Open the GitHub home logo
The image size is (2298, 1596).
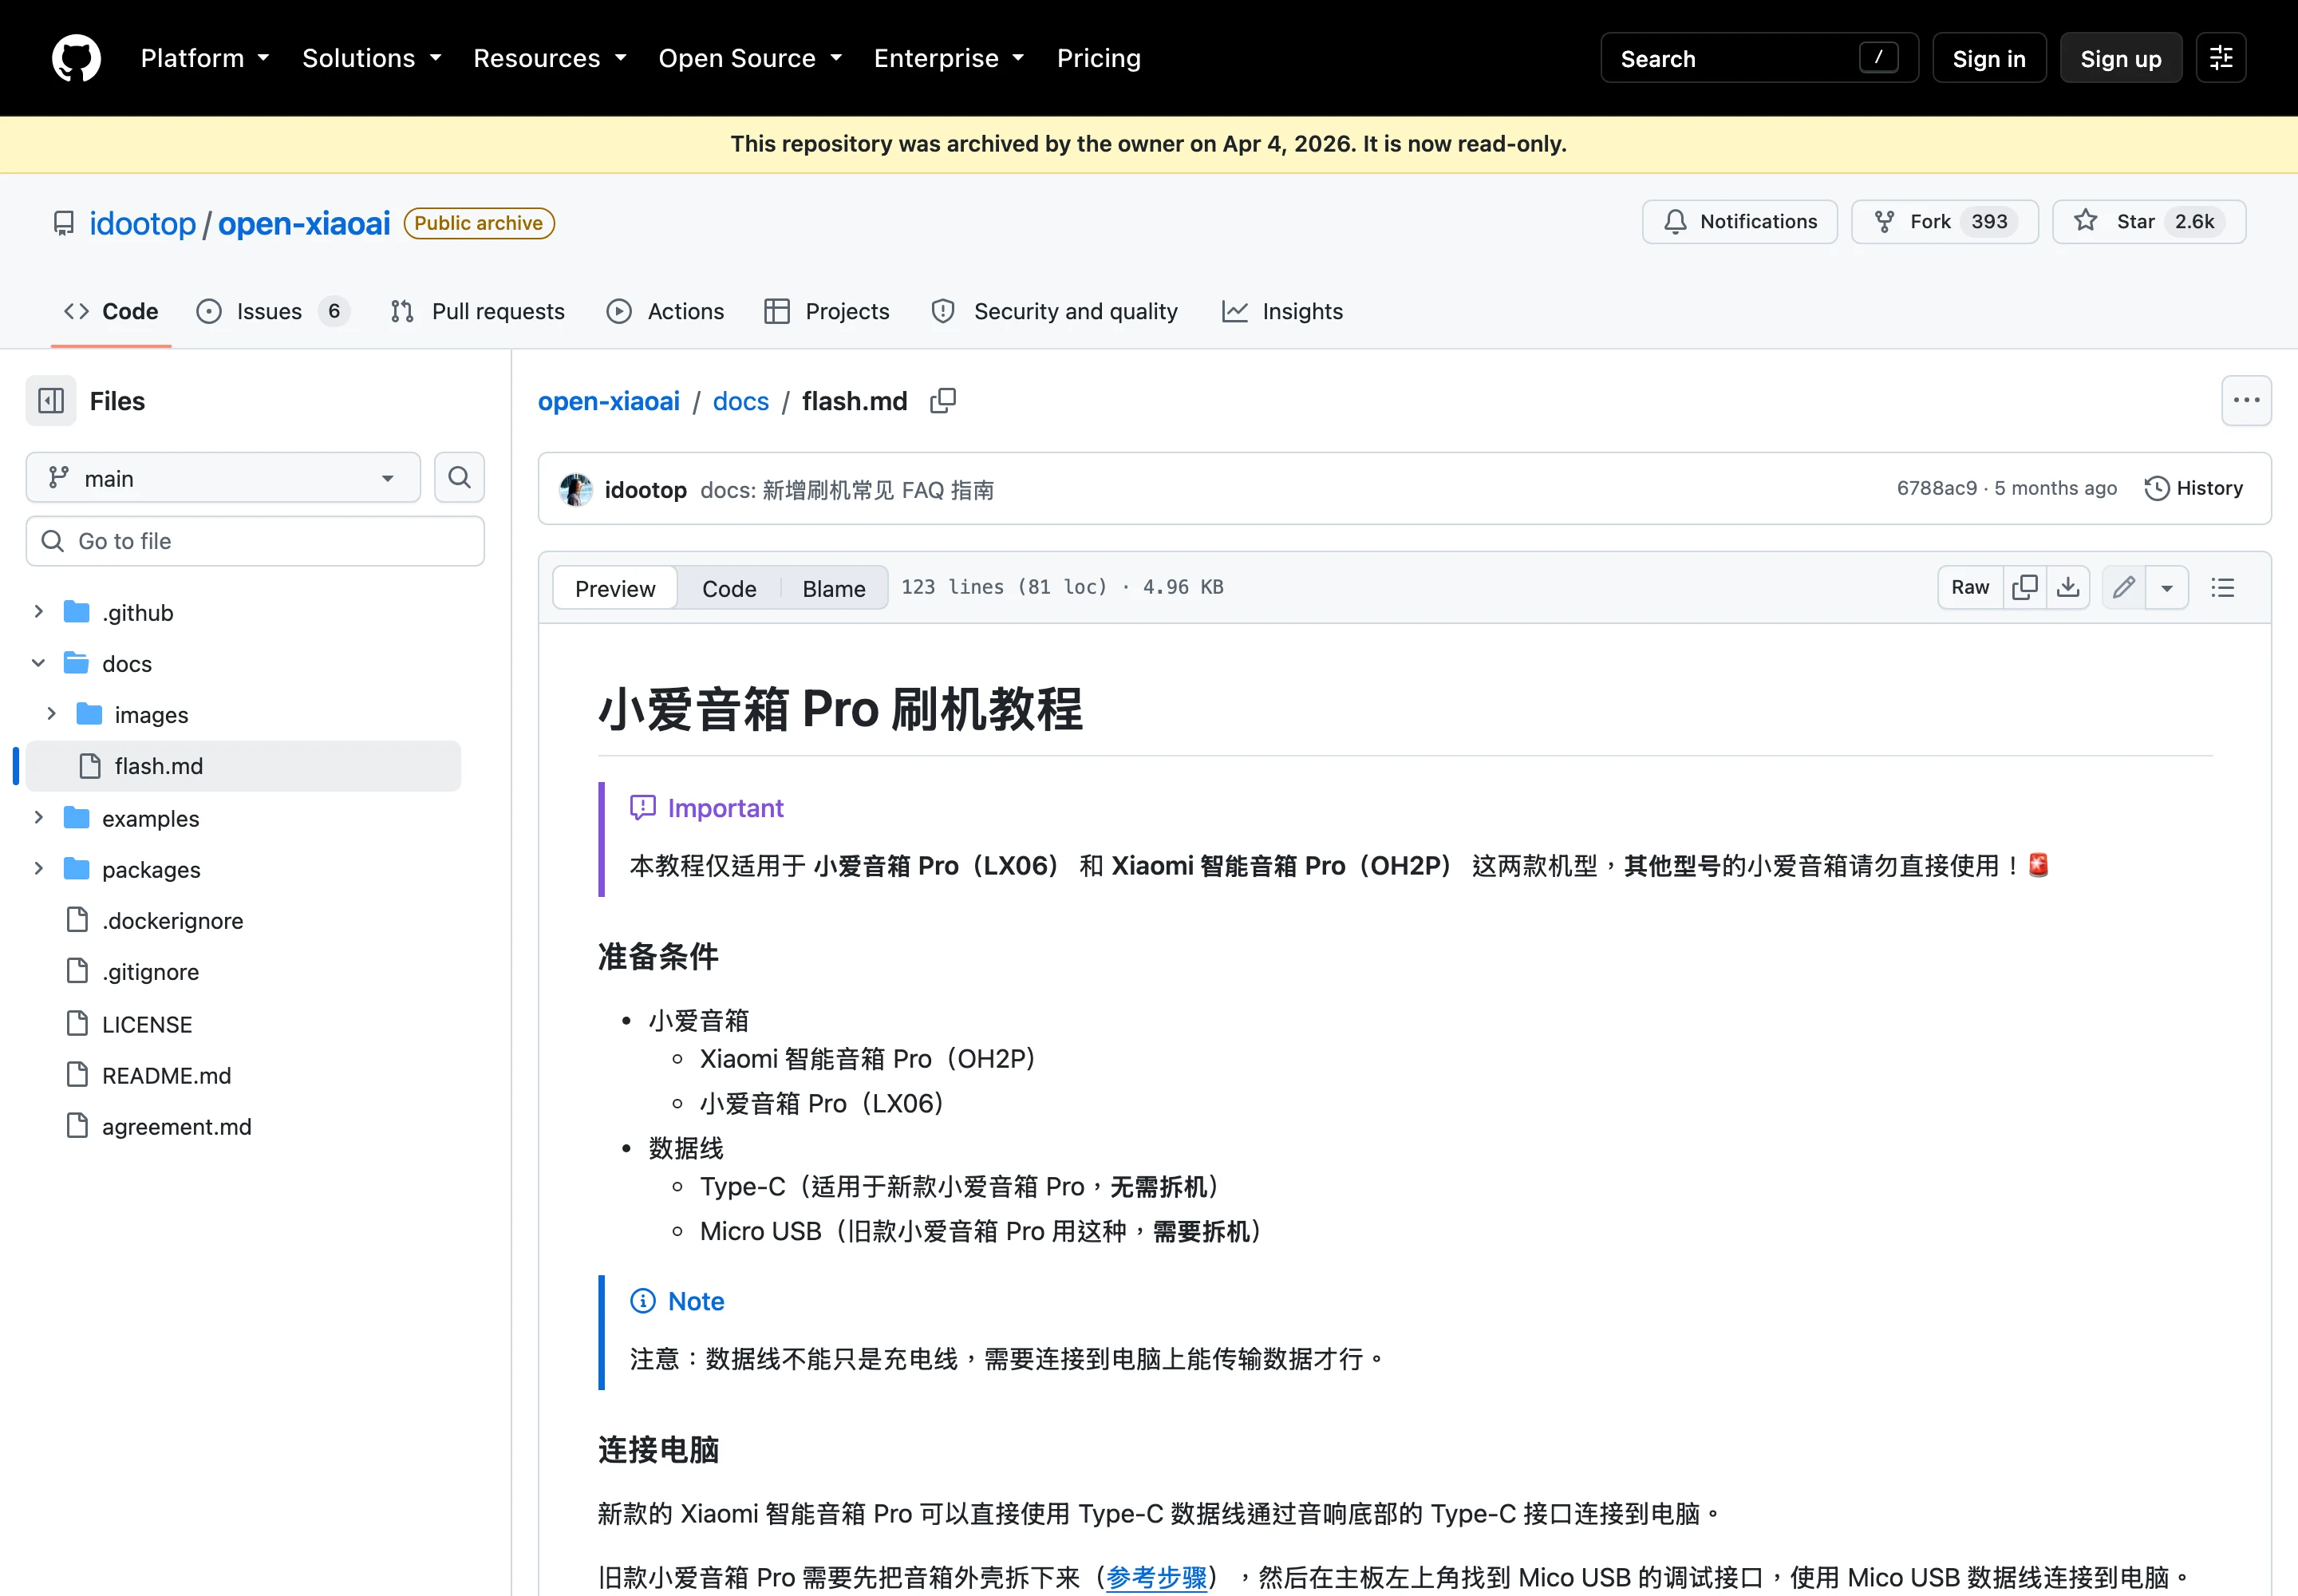click(x=76, y=58)
